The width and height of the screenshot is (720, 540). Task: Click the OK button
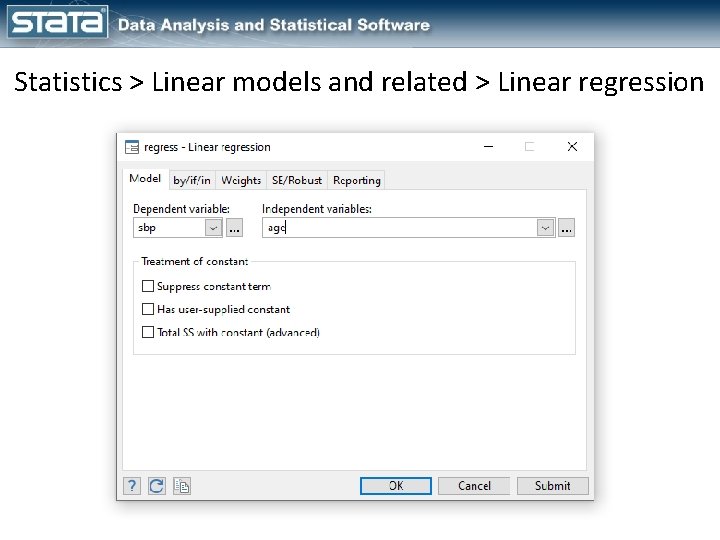click(396, 486)
